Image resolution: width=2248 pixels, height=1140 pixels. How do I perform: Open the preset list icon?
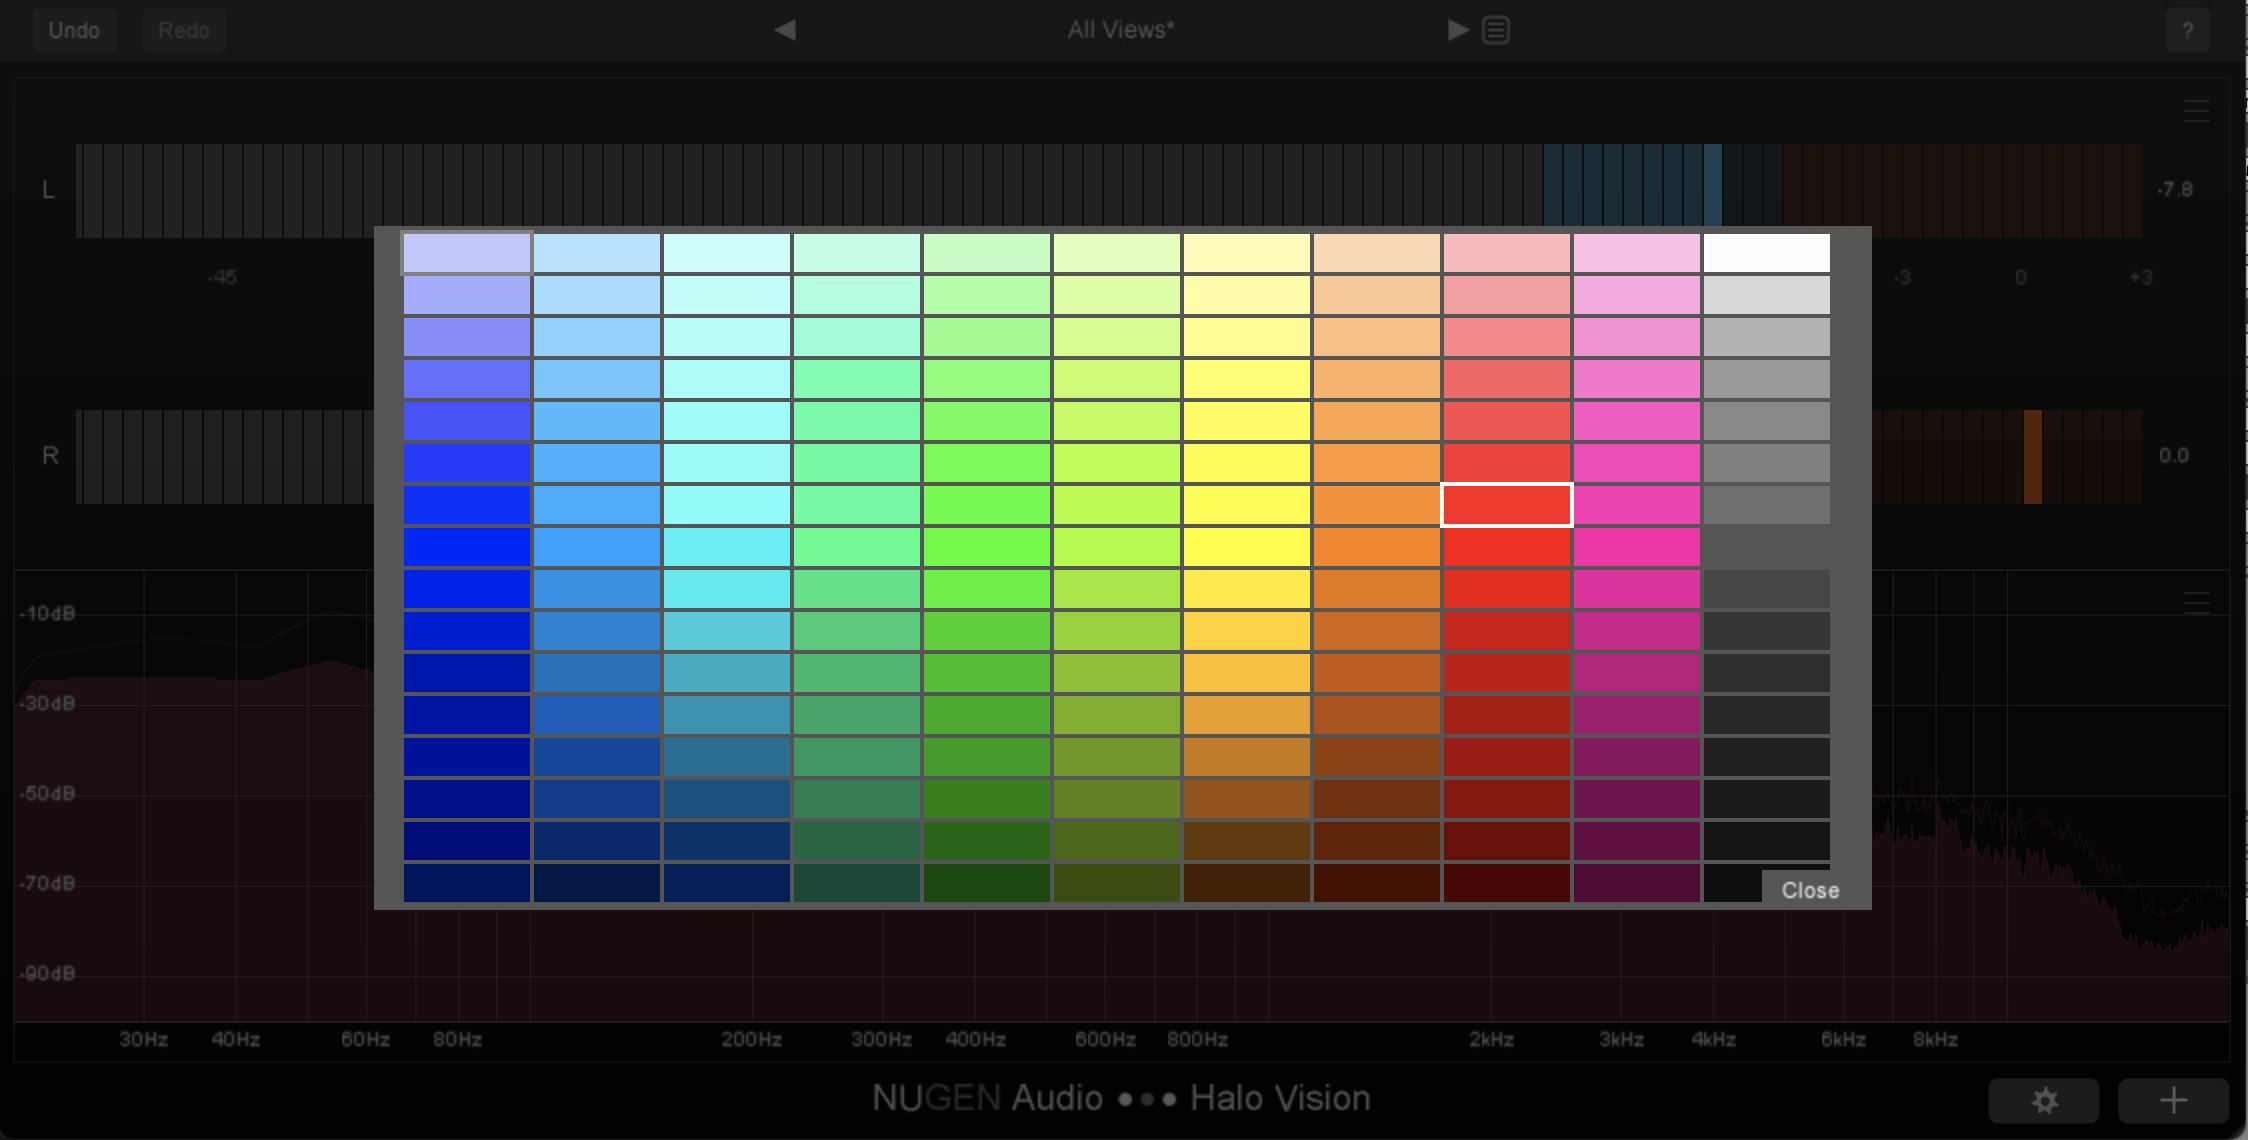[x=1496, y=30]
